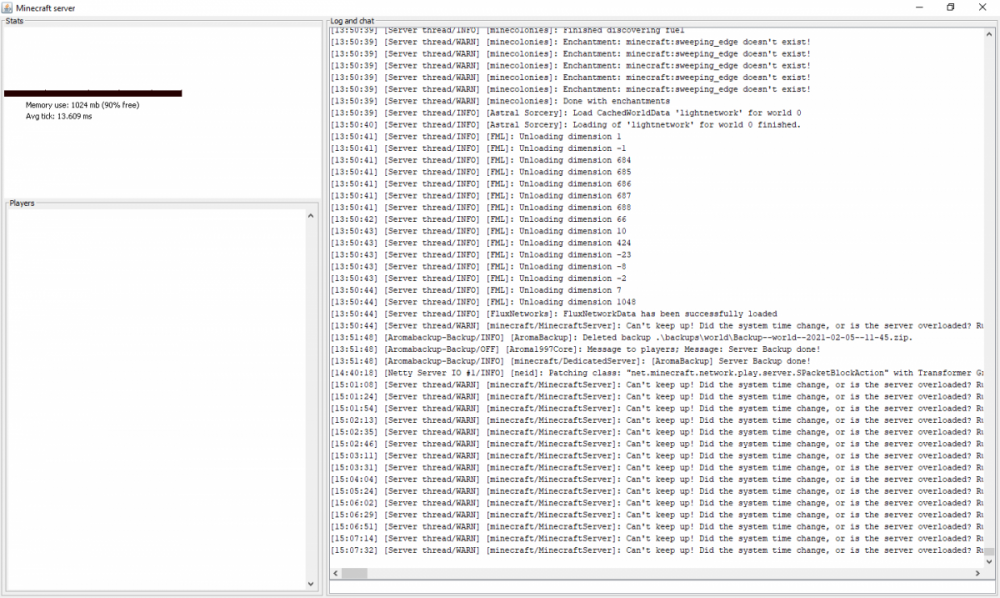Image resolution: width=1000 pixels, height=598 pixels.
Task: Click the log vertical scrollbar up arrow
Action: (989, 34)
